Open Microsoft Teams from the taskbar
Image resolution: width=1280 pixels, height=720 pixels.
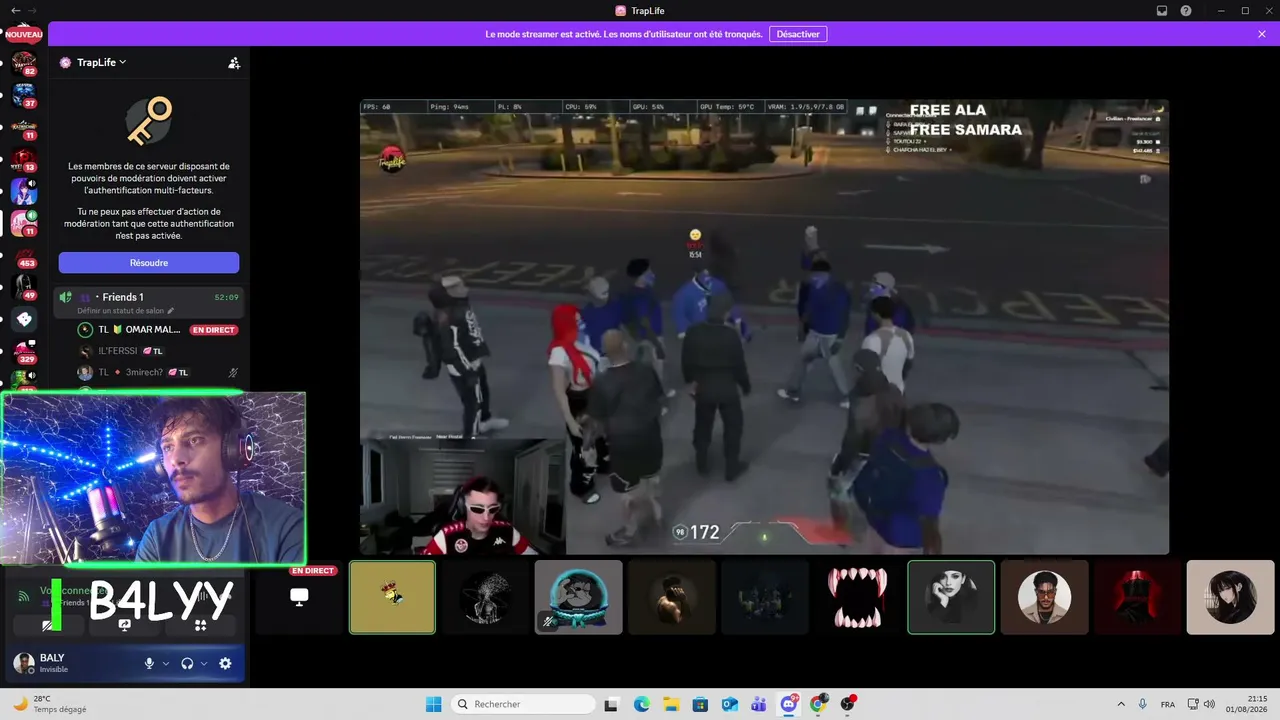coord(759,704)
